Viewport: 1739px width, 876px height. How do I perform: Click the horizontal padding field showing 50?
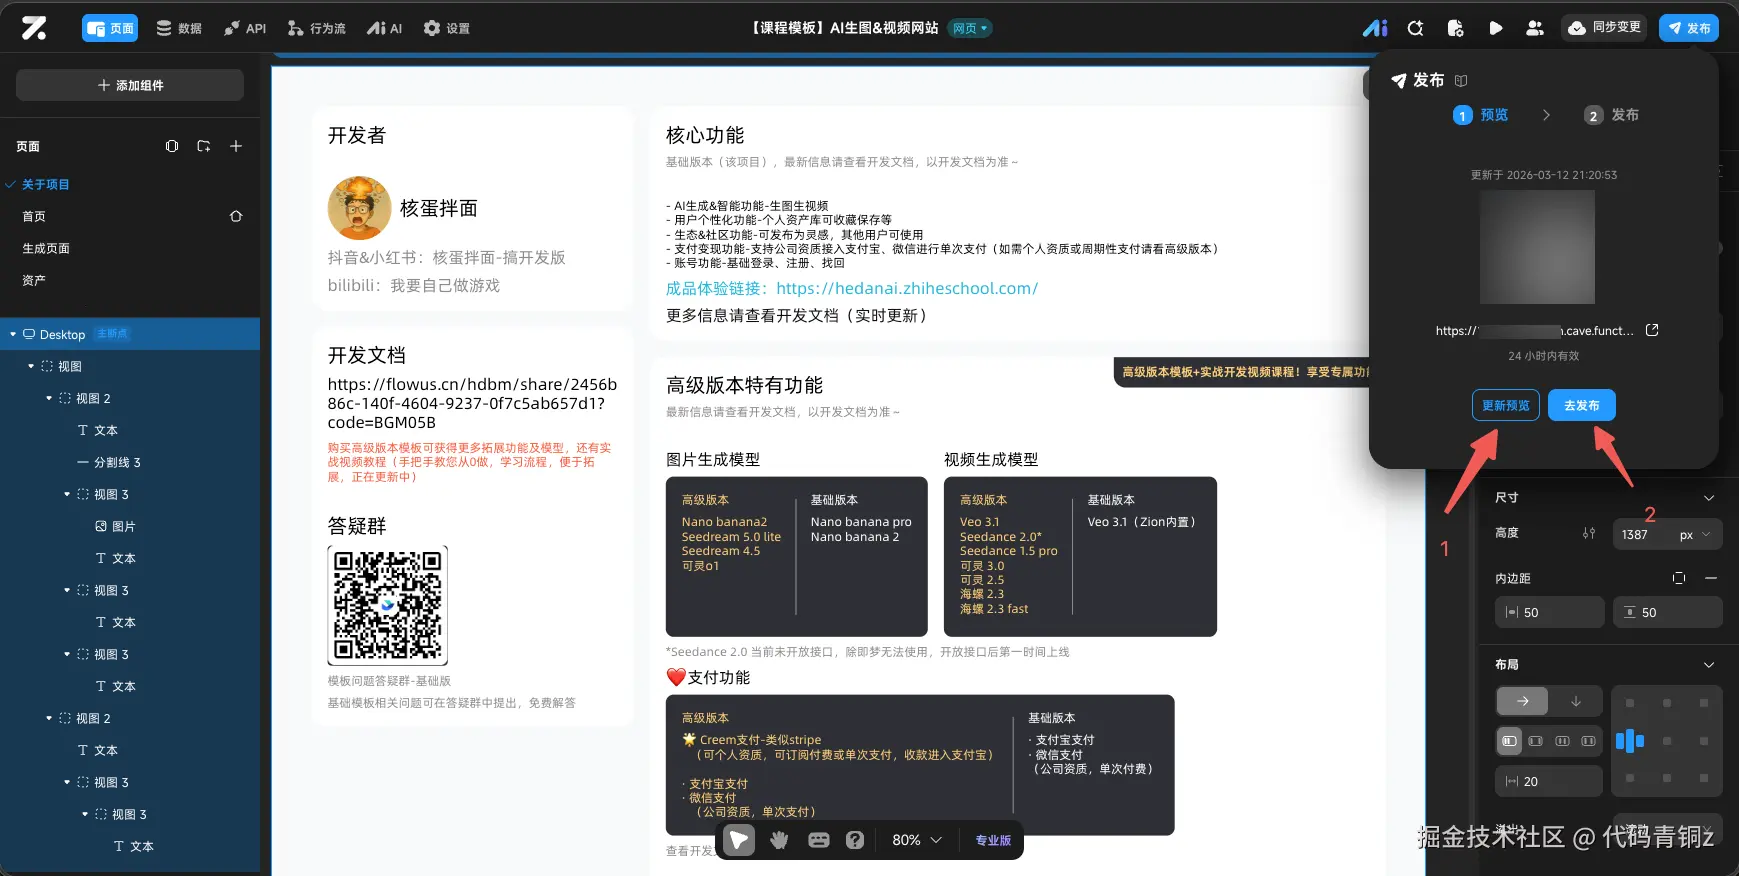point(1550,612)
